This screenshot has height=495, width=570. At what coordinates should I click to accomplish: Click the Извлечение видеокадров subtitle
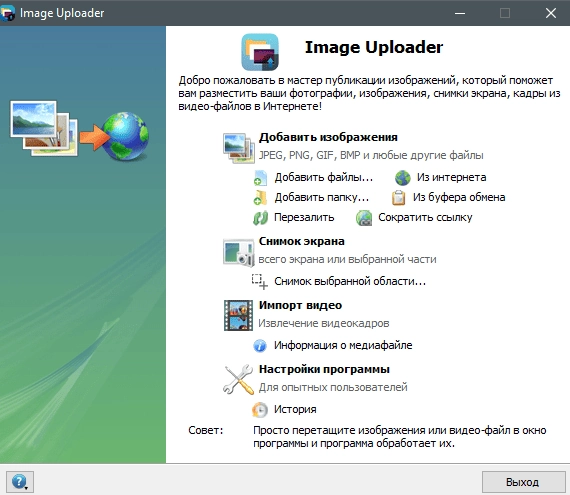point(324,323)
